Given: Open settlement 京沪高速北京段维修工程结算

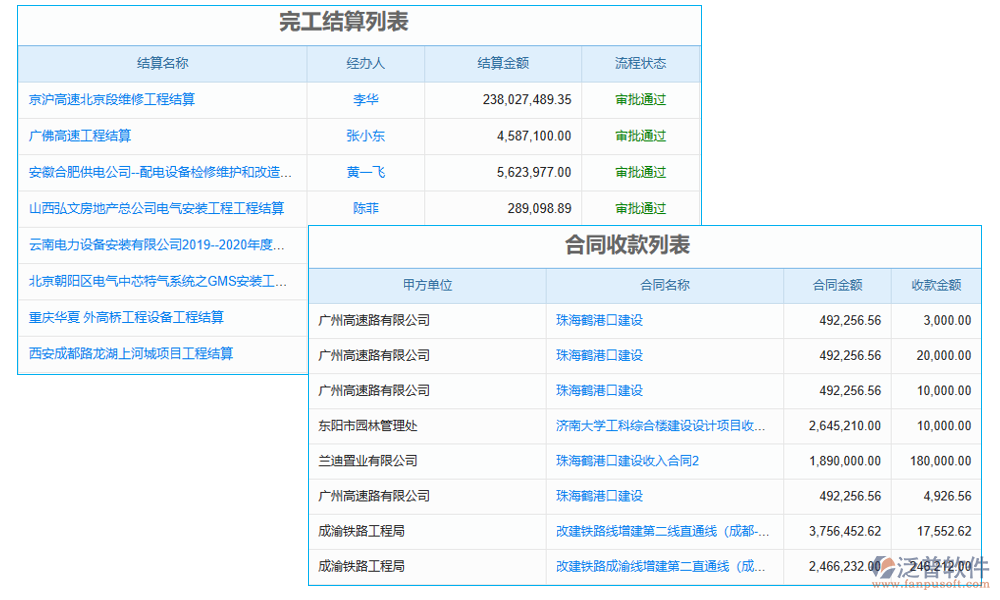Looking at the screenshot, I should (x=113, y=99).
